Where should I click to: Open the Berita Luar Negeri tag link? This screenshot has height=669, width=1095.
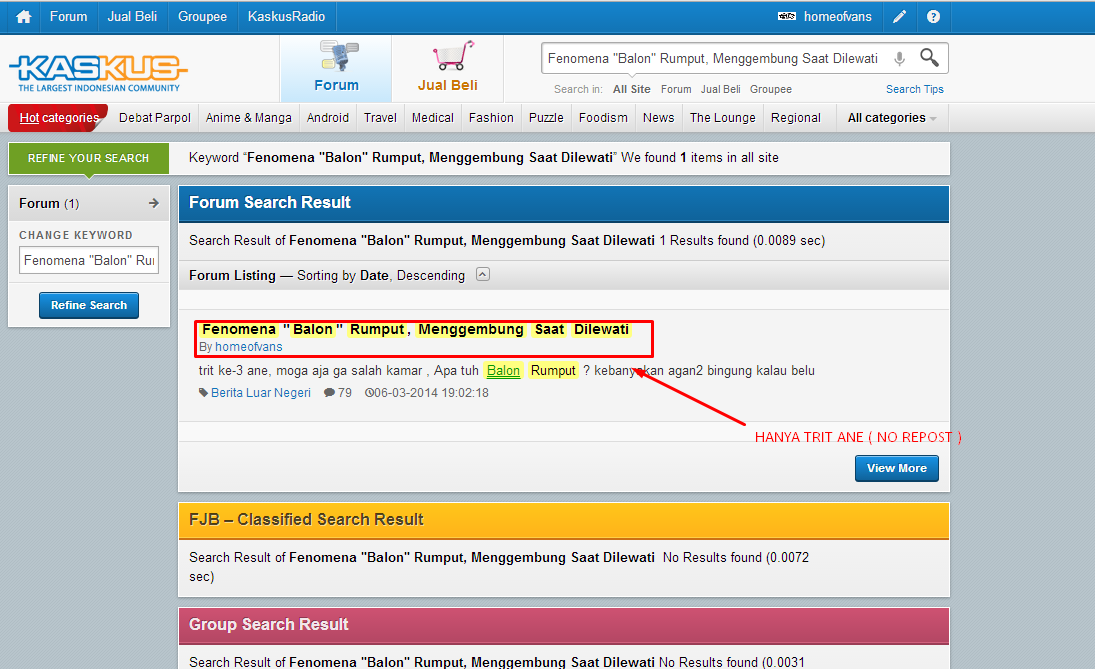(260, 393)
